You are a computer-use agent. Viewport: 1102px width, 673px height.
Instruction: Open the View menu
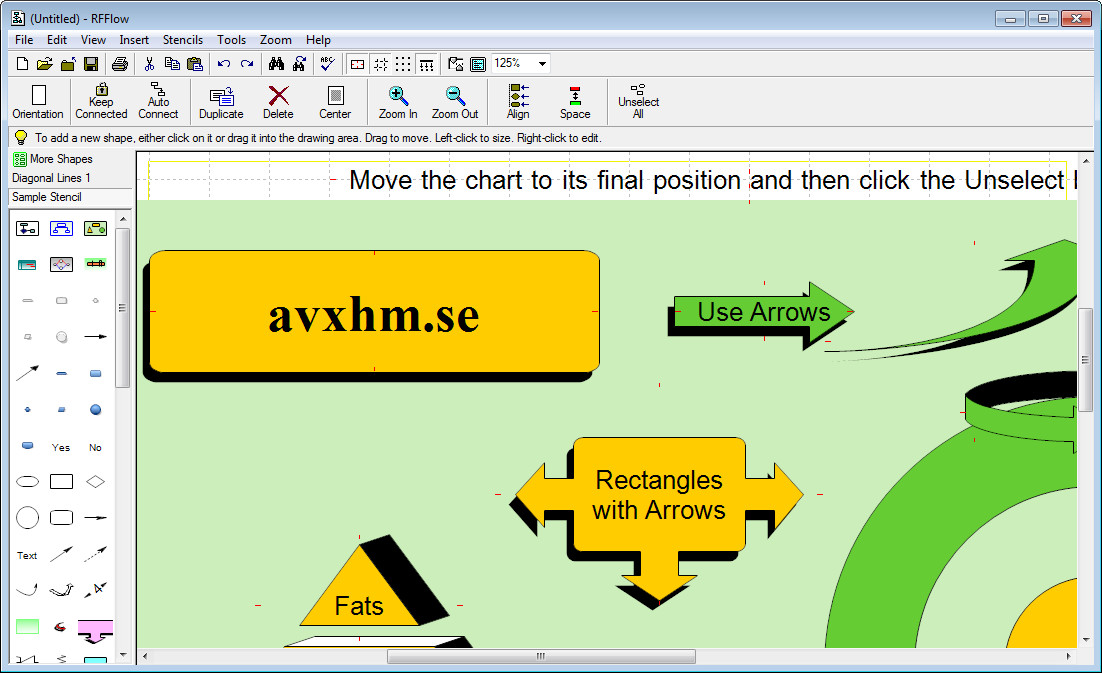pos(93,40)
